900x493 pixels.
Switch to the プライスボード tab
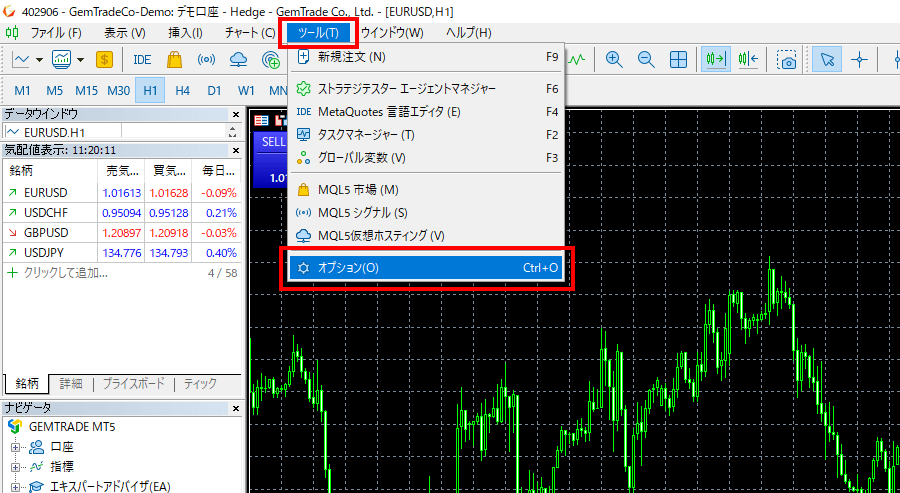(x=133, y=384)
